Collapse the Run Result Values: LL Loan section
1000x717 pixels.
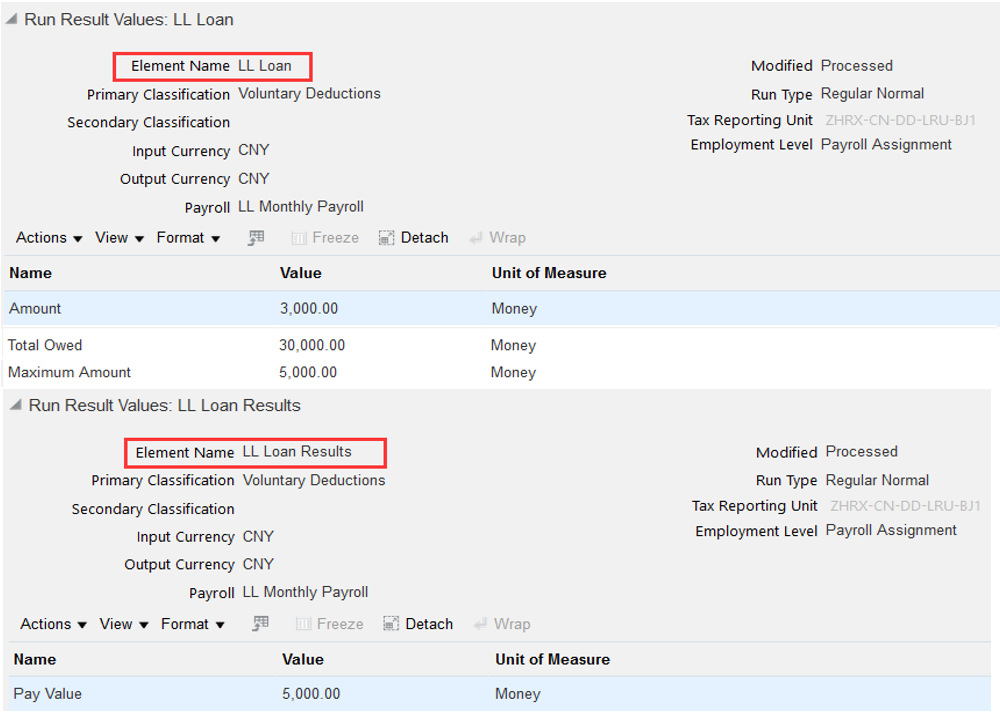pyautogui.click(x=11, y=20)
